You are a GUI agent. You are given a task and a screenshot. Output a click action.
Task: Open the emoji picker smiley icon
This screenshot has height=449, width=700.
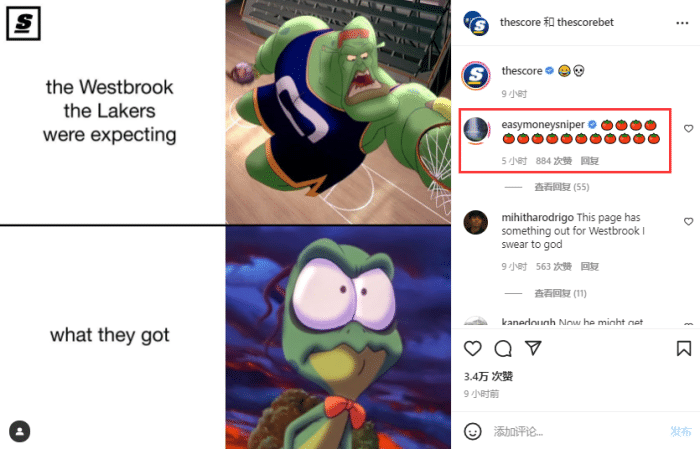click(473, 431)
